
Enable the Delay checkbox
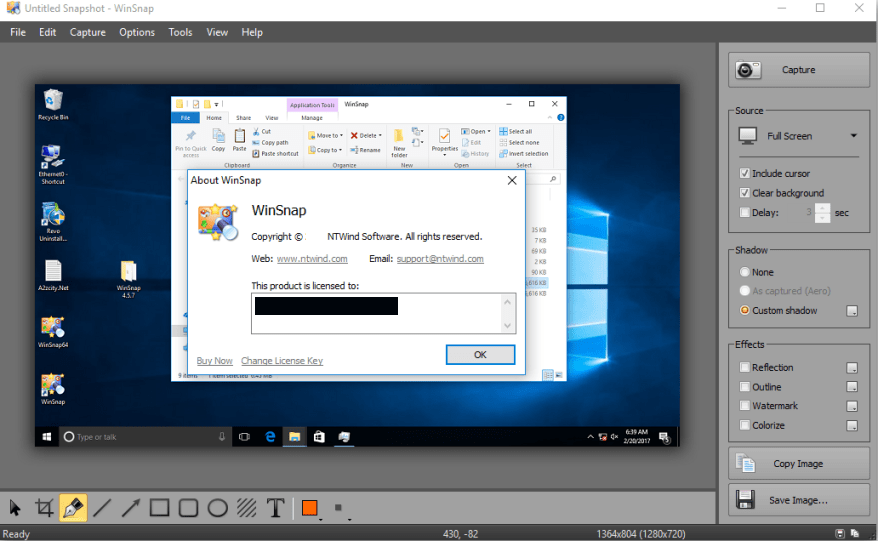745,212
